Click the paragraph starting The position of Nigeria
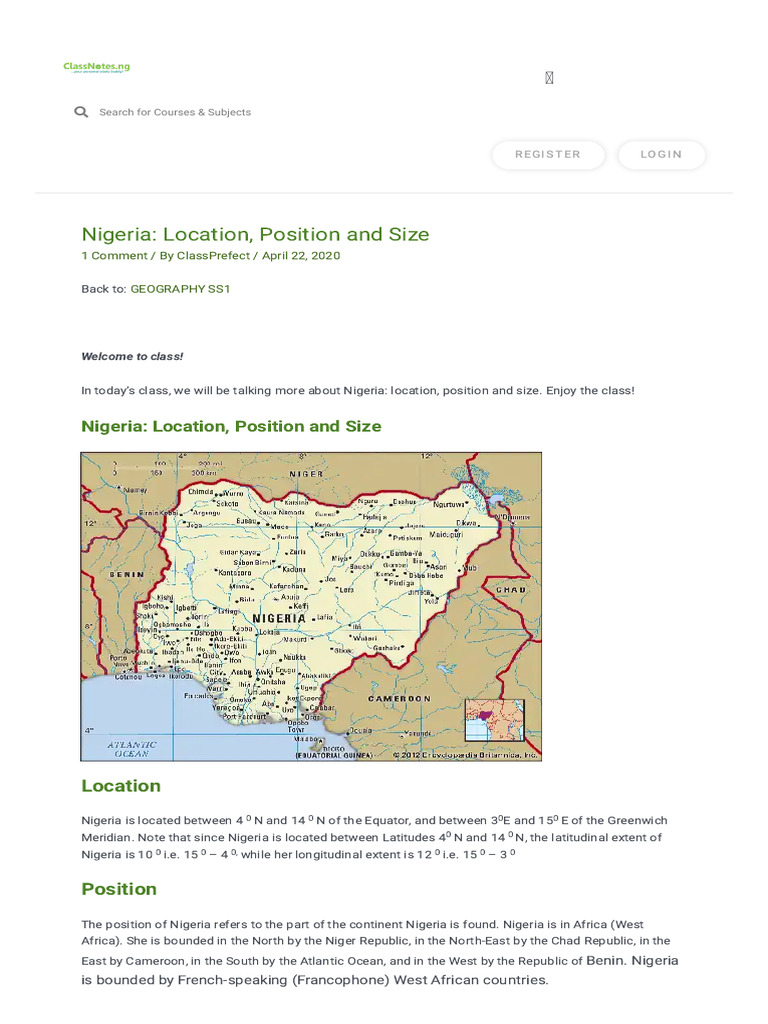Viewport: 768px width, 1024px height. click(379, 952)
